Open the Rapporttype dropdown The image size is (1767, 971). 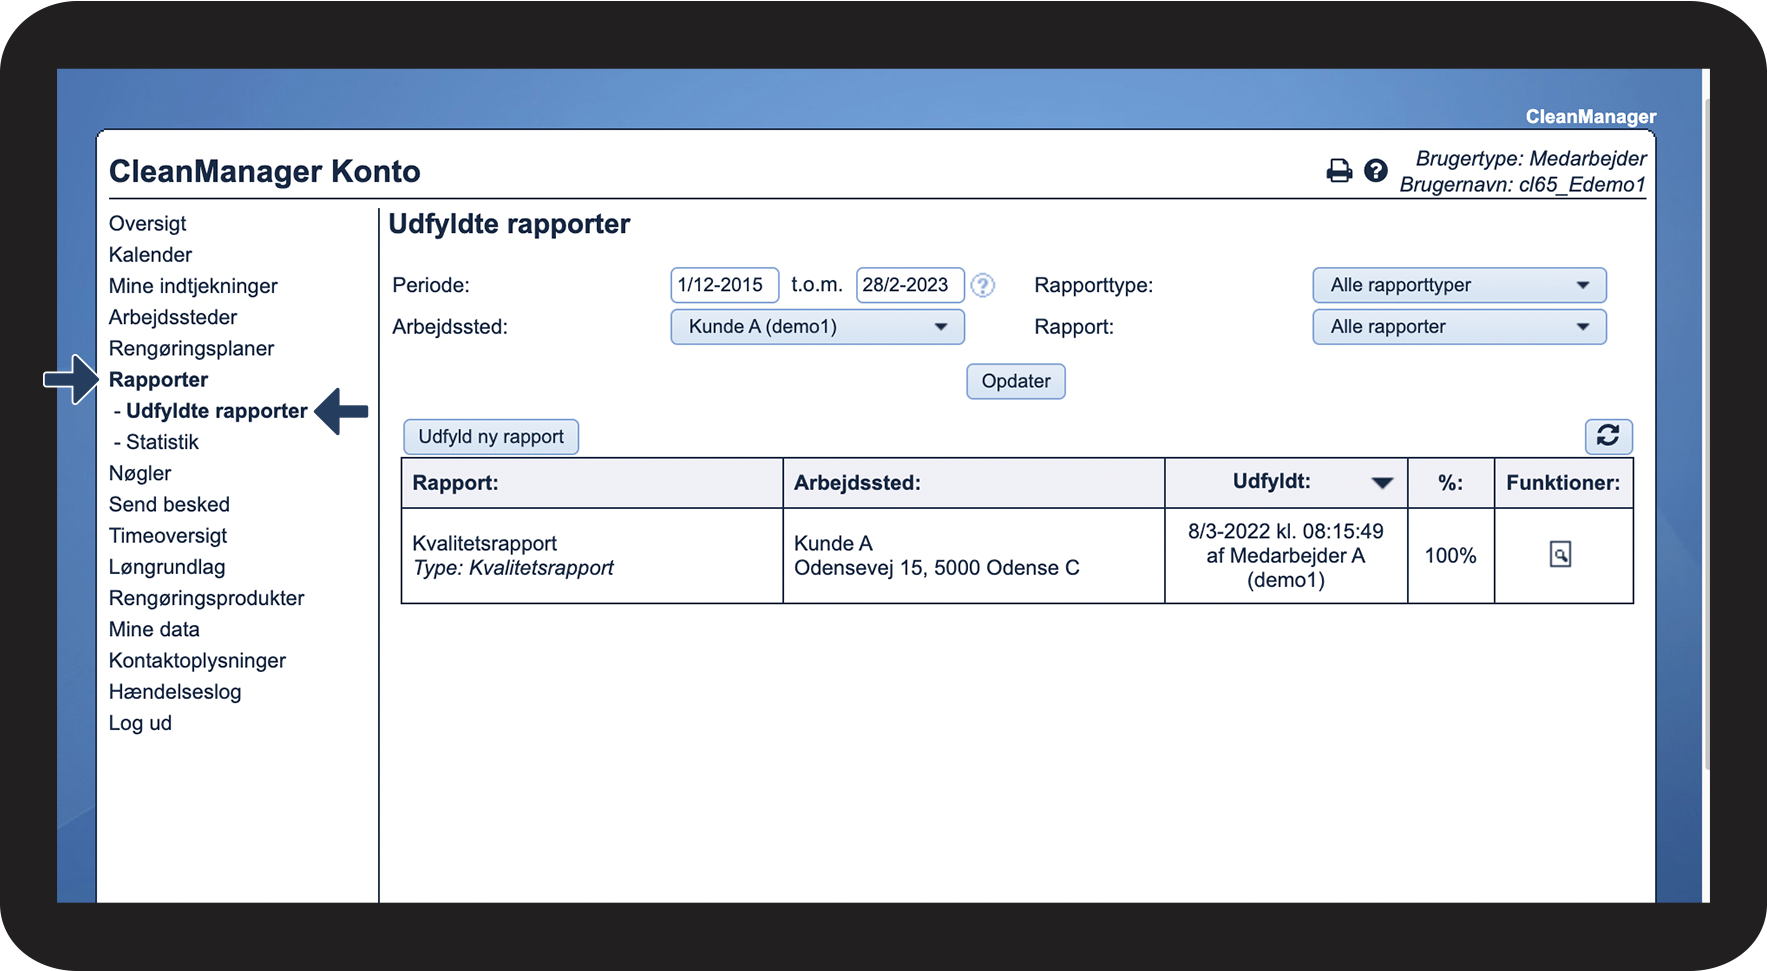coord(1458,285)
